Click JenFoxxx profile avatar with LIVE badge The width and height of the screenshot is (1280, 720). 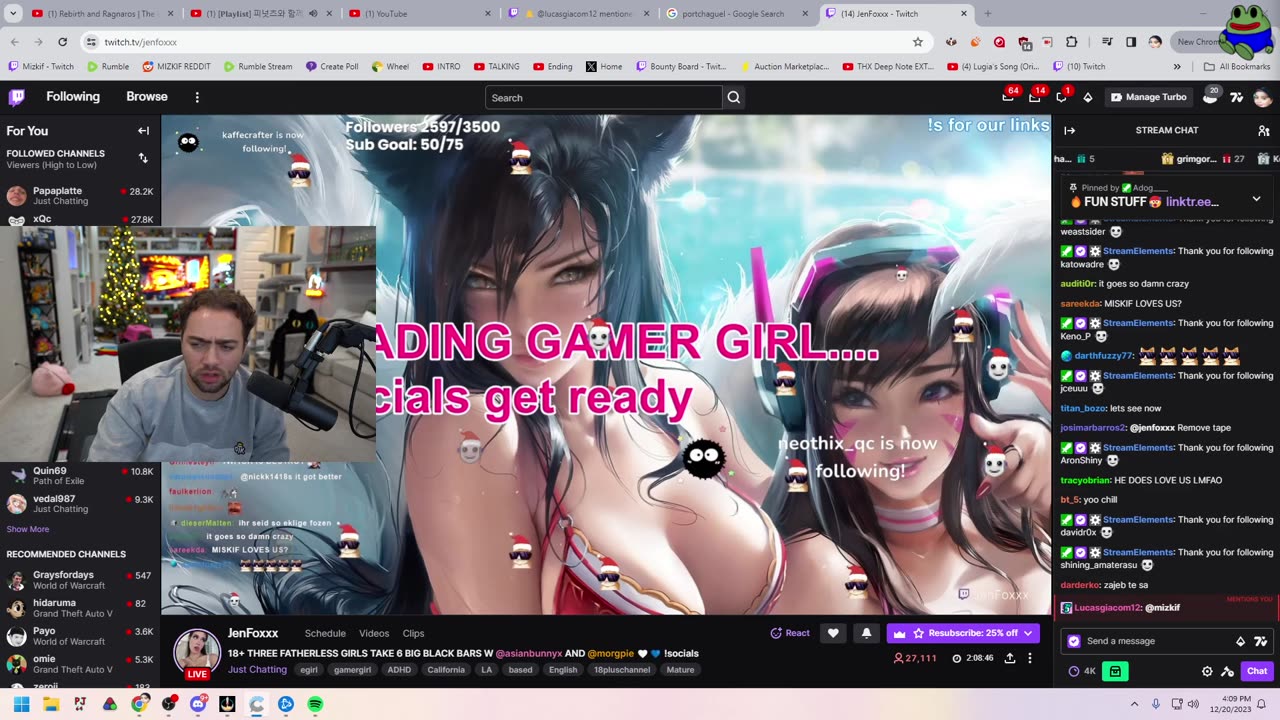pos(197,653)
